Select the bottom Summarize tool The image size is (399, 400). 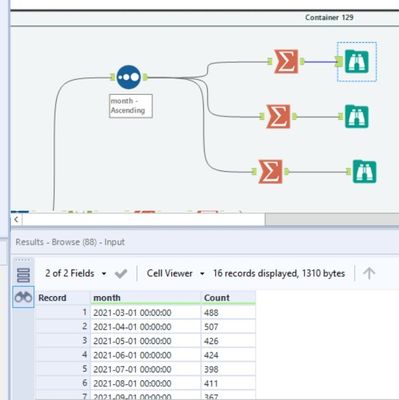[x=270, y=172]
